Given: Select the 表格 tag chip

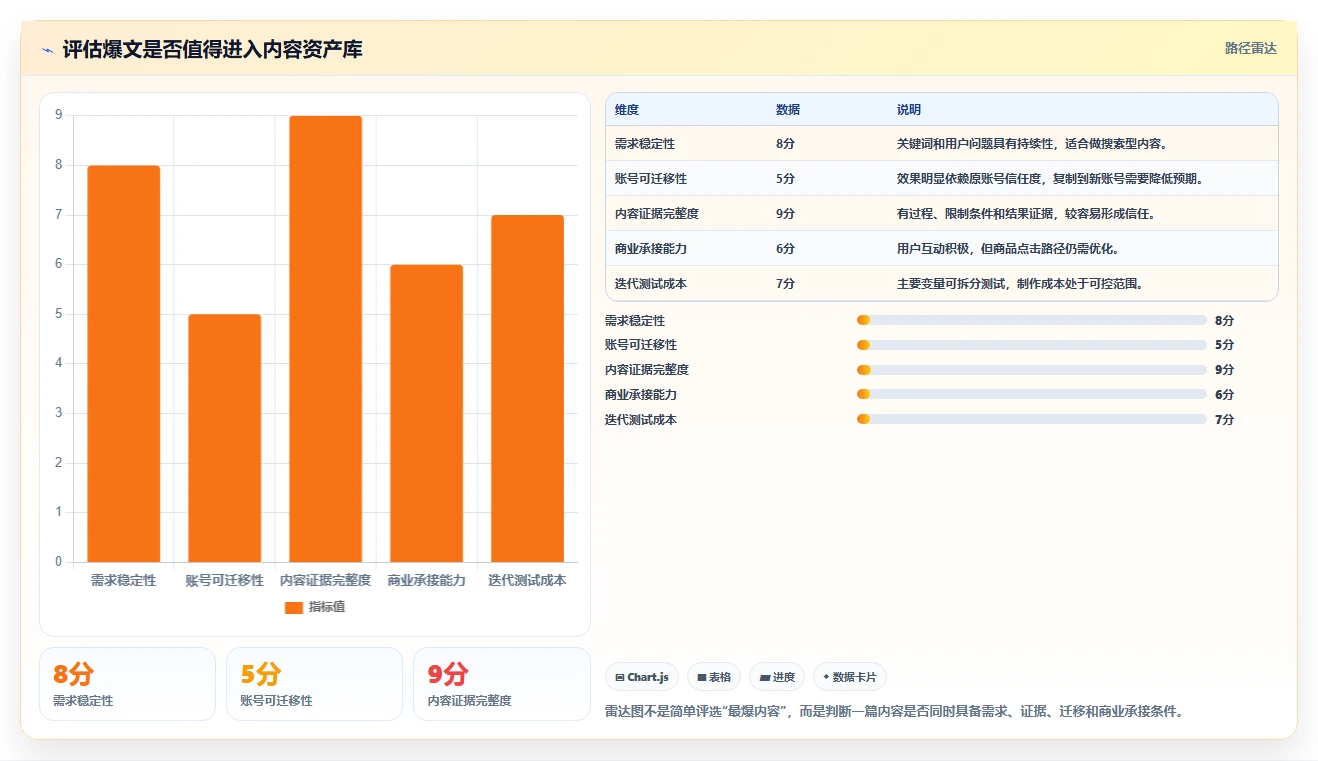Looking at the screenshot, I should click(x=714, y=677).
